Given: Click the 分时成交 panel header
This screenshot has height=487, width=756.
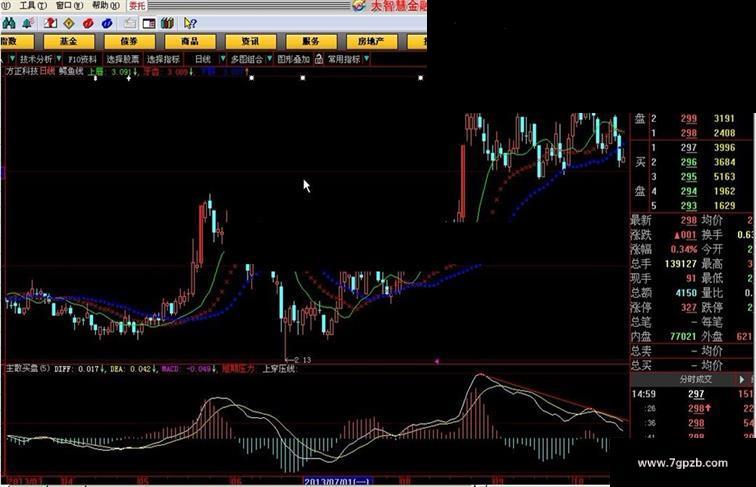Looking at the screenshot, I should [x=696, y=379].
